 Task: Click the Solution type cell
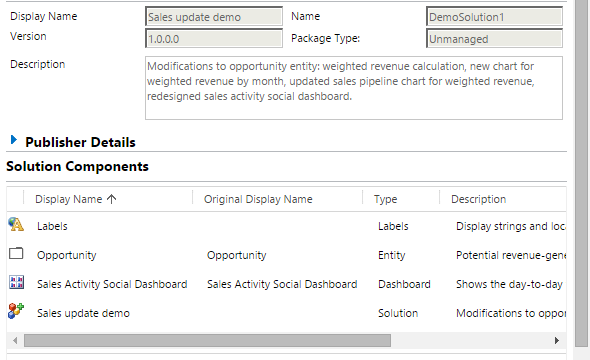click(398, 313)
